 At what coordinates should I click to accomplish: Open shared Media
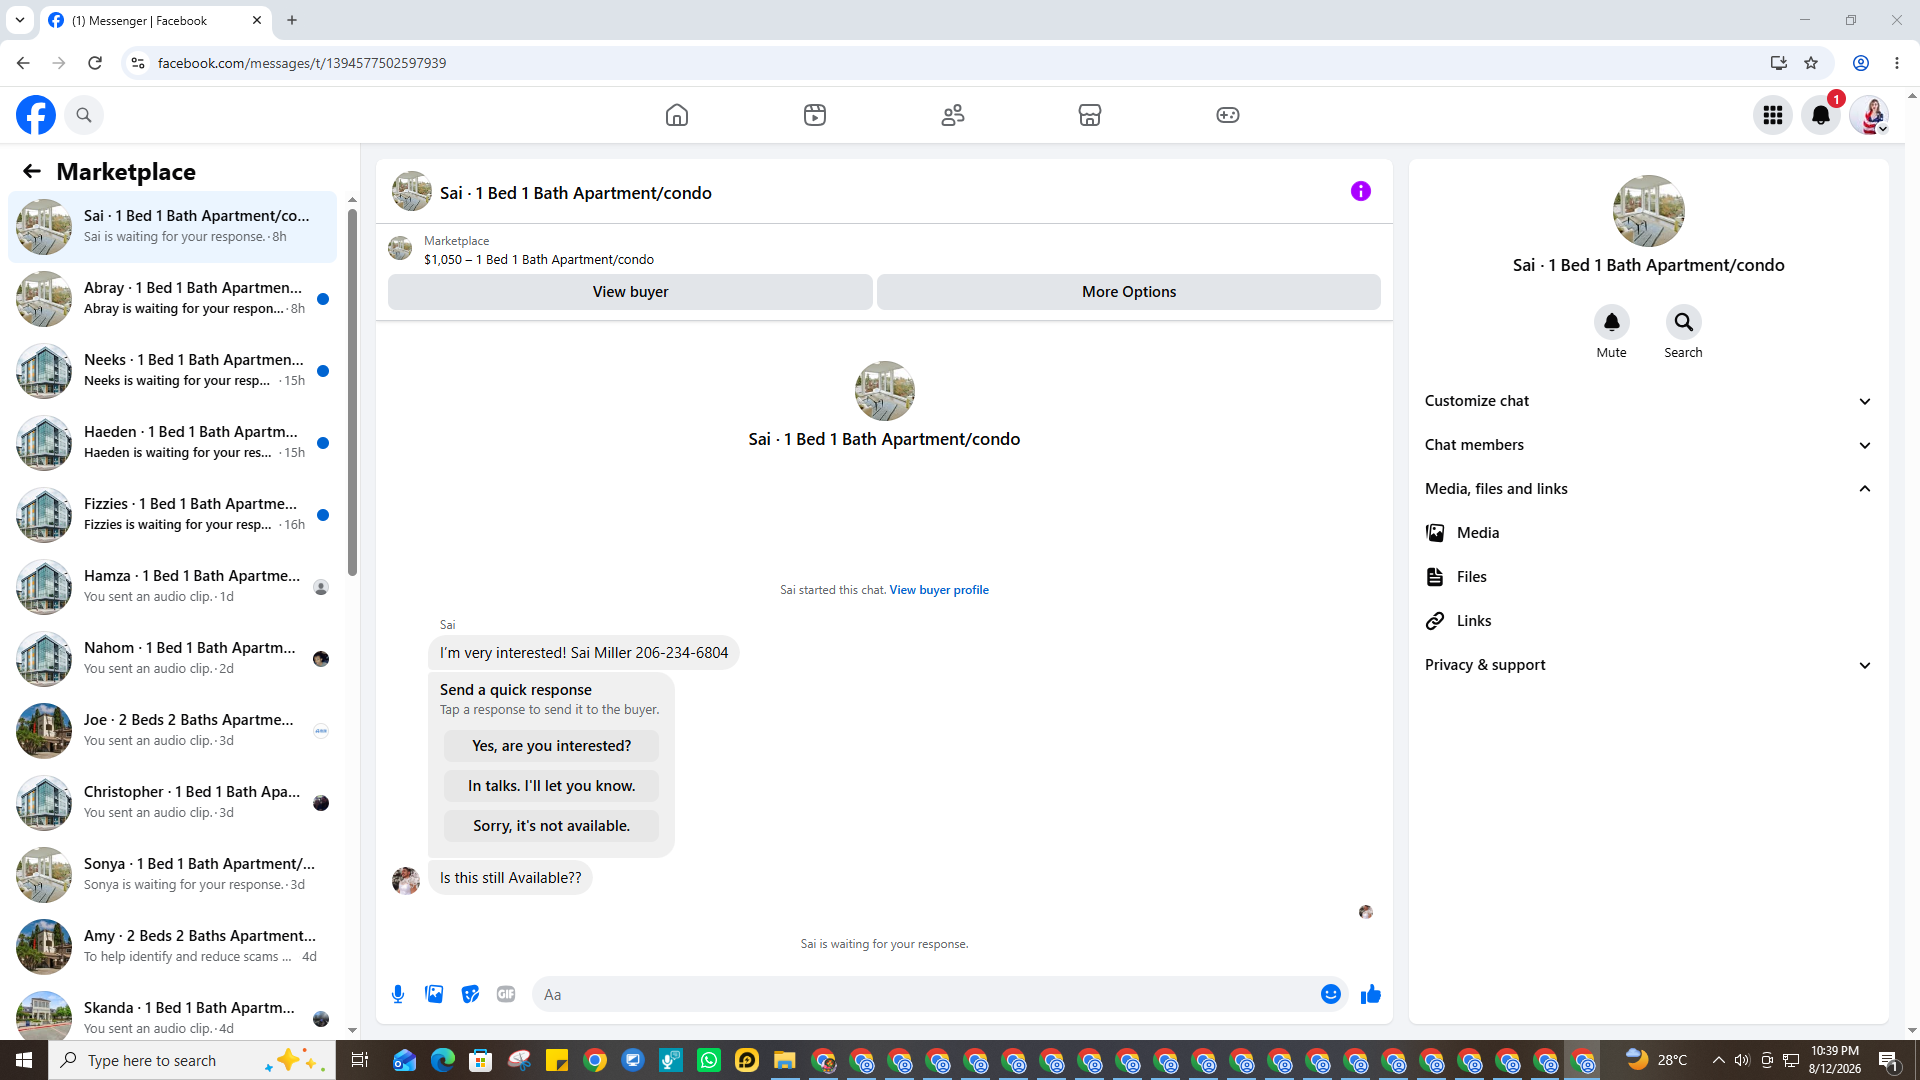(x=1648, y=533)
